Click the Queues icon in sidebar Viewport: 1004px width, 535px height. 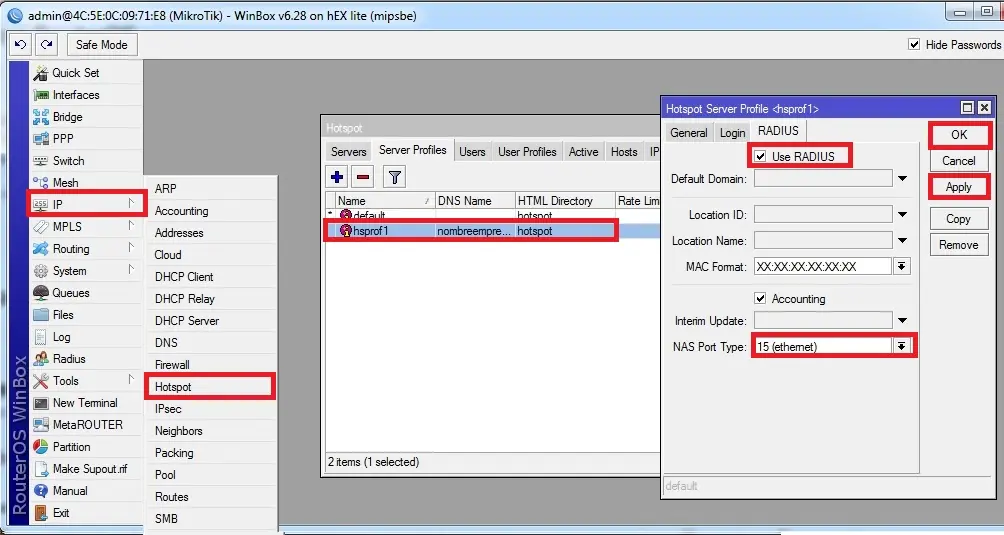41,293
